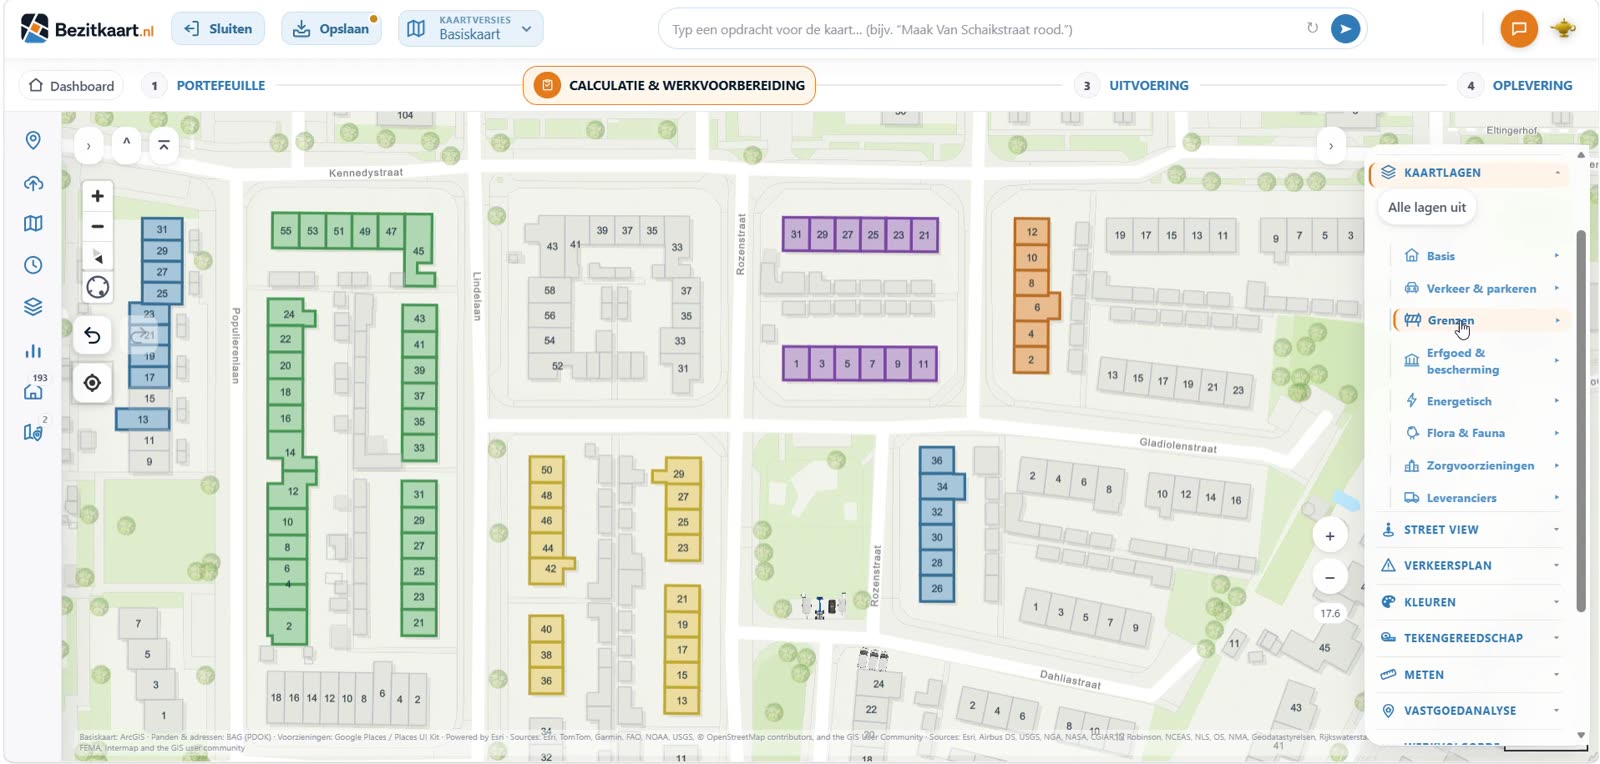The height and width of the screenshot is (764, 1600).
Task: Click the house icon with 193 badge
Action: (33, 391)
